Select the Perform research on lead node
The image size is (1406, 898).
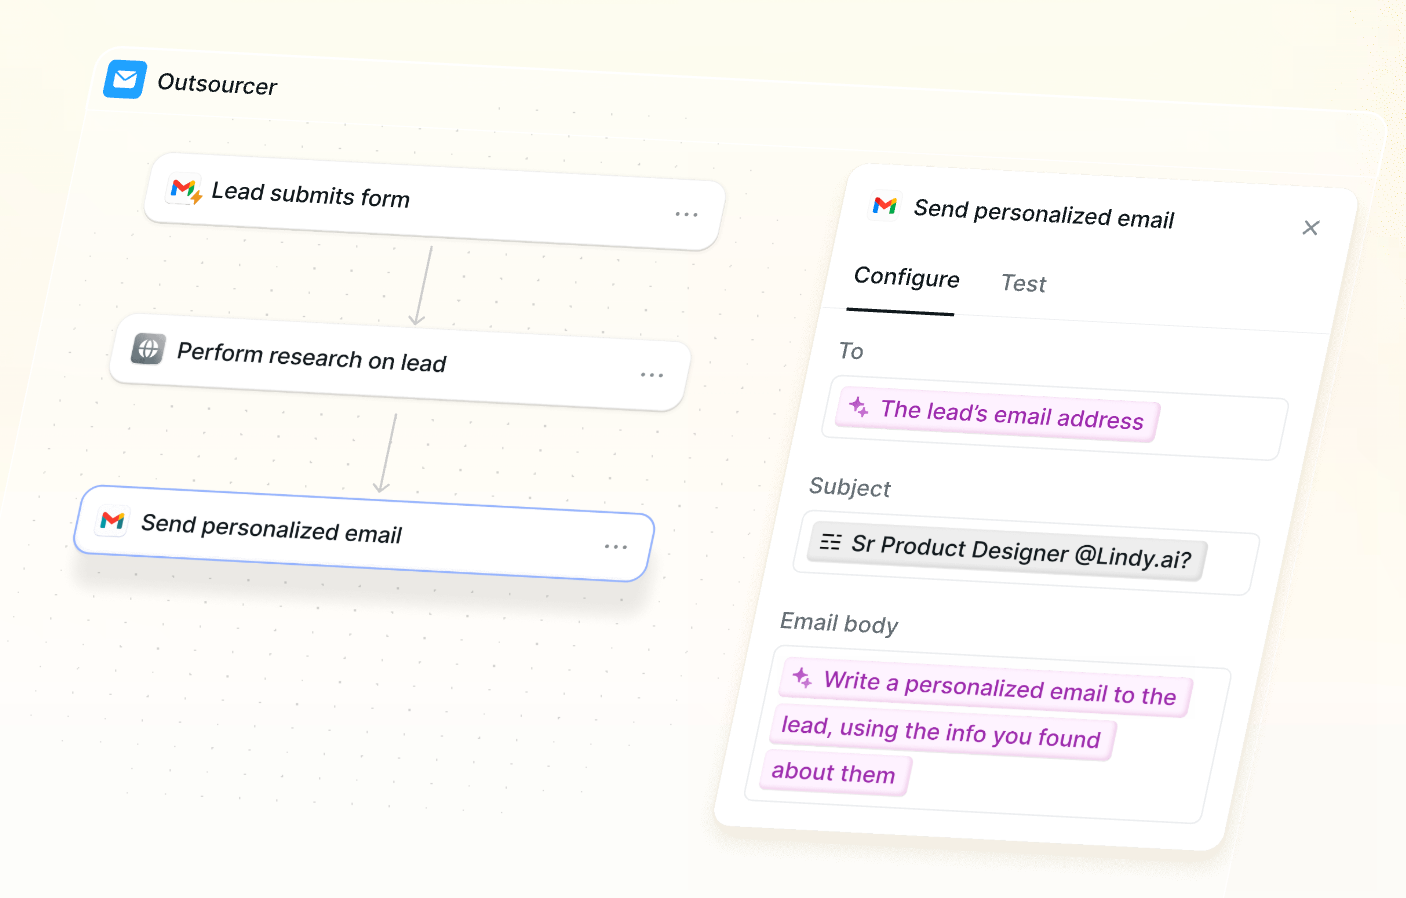pos(400,361)
